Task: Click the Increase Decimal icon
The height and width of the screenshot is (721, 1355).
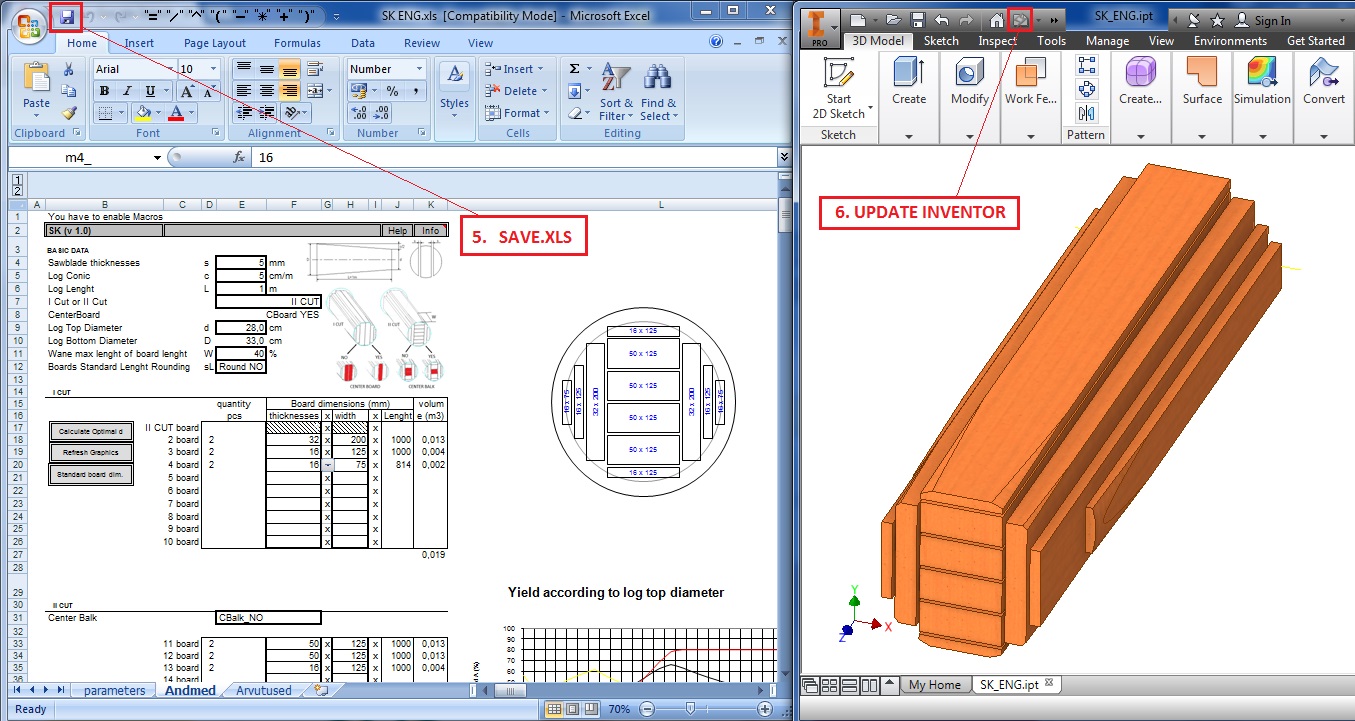Action: (x=359, y=113)
